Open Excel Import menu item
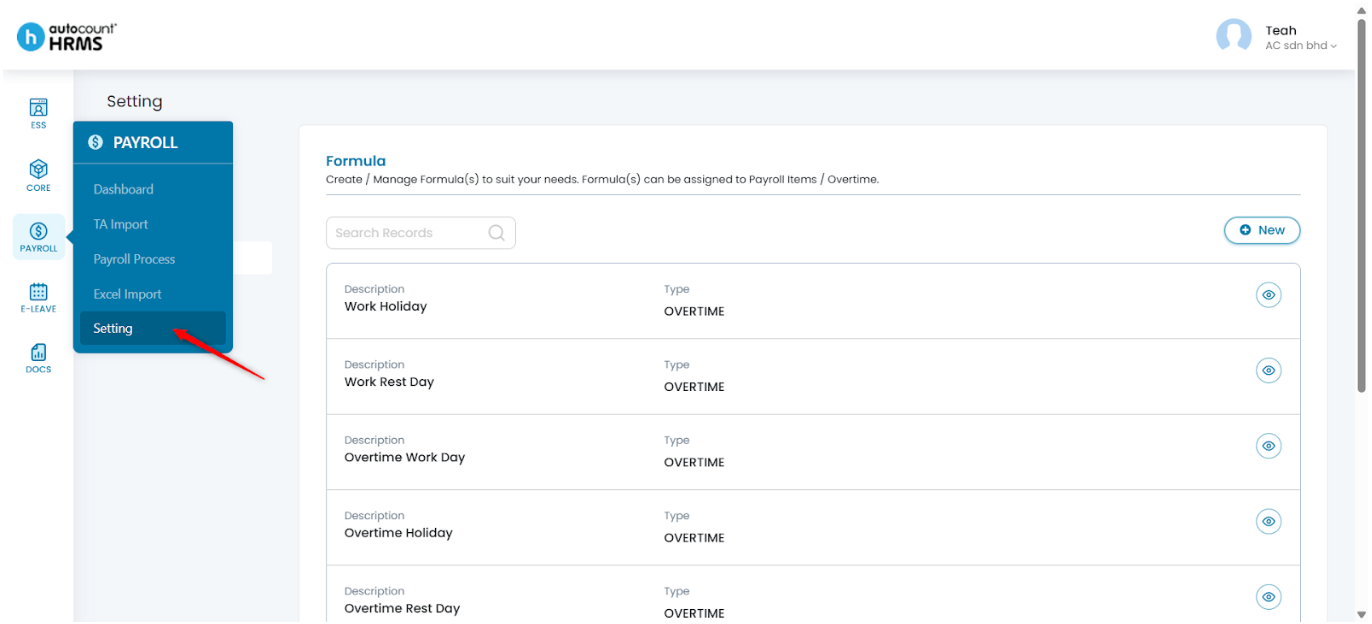The height and width of the screenshot is (624, 1372). point(127,294)
